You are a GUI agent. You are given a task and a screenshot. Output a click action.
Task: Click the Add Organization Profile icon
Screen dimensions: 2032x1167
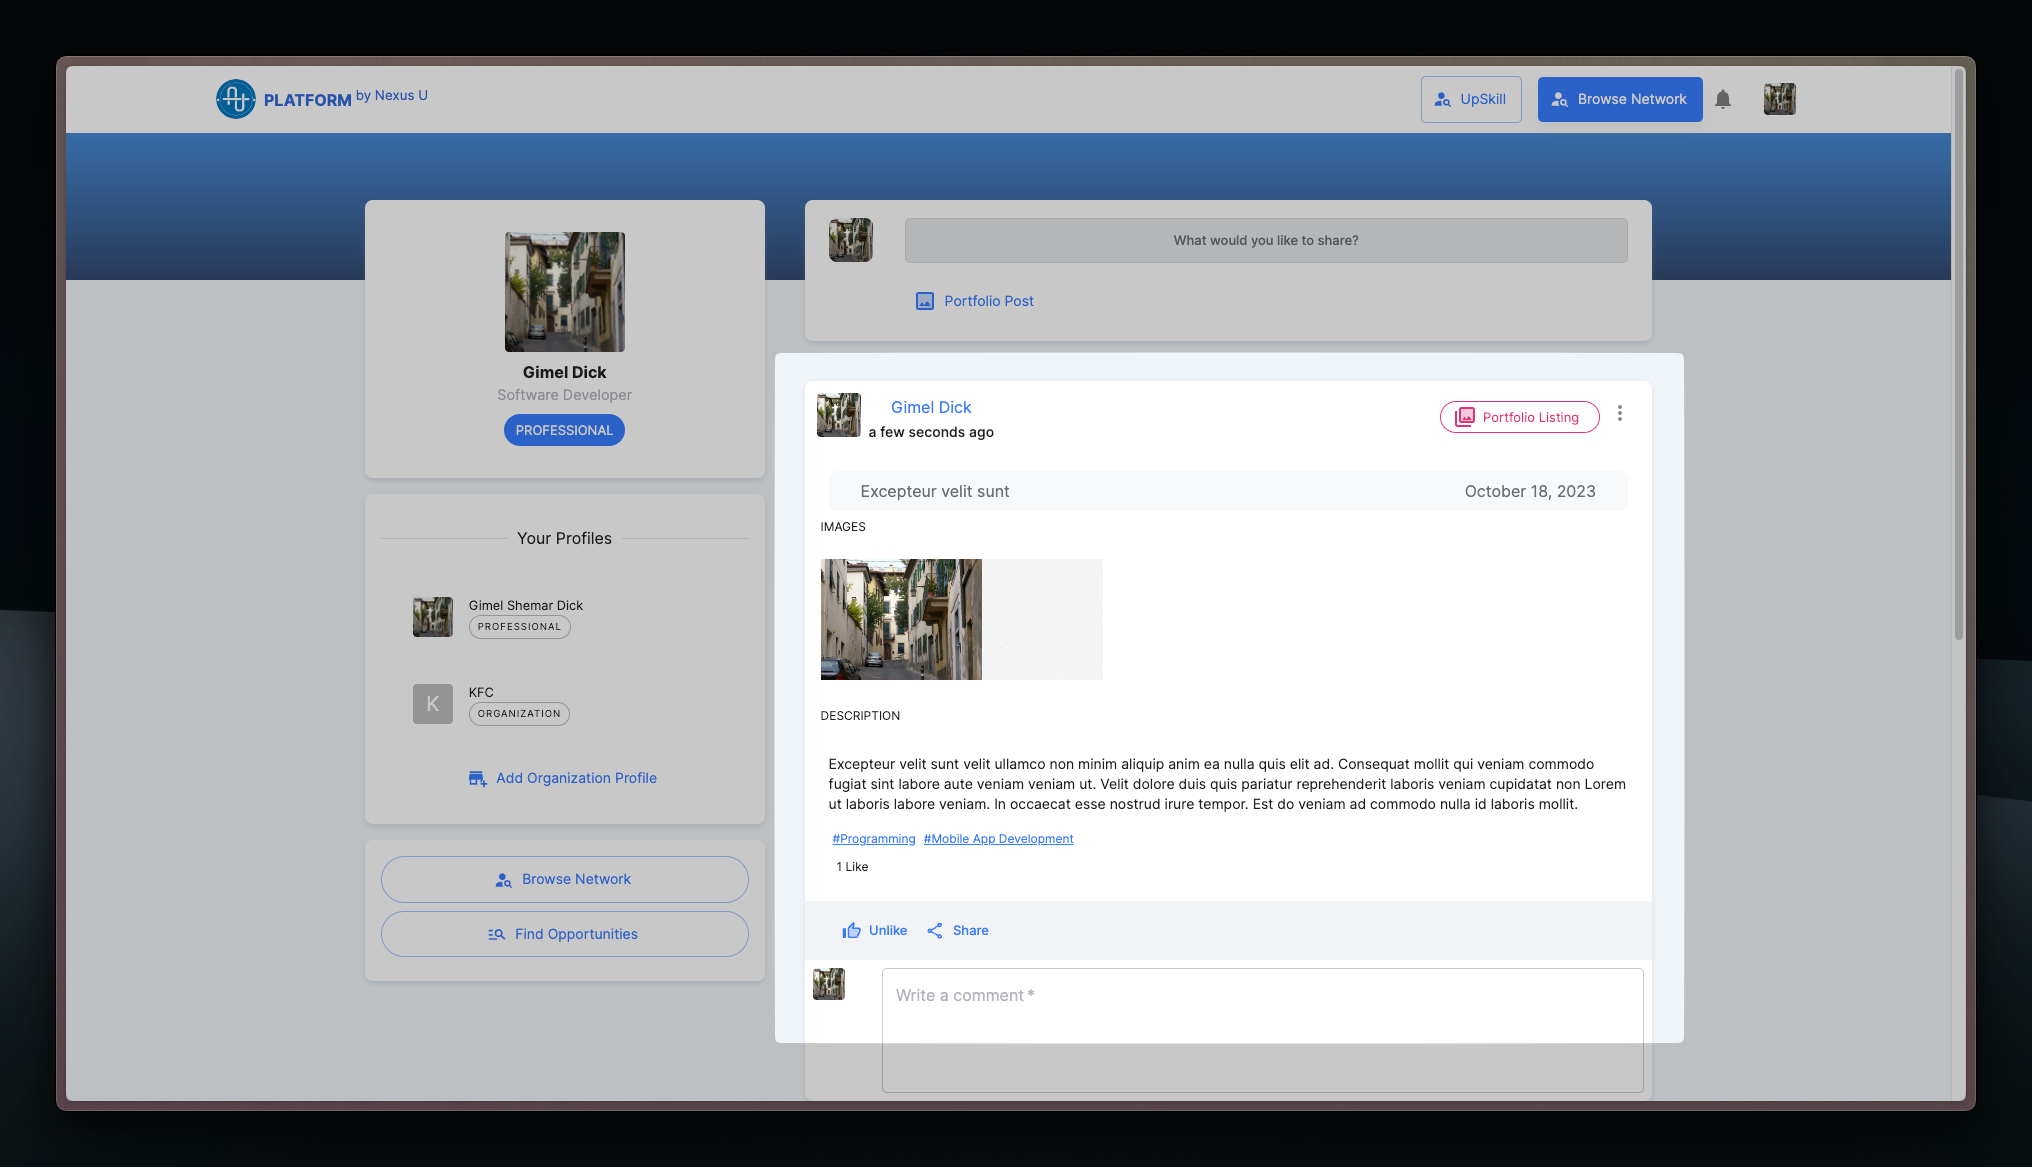478,778
